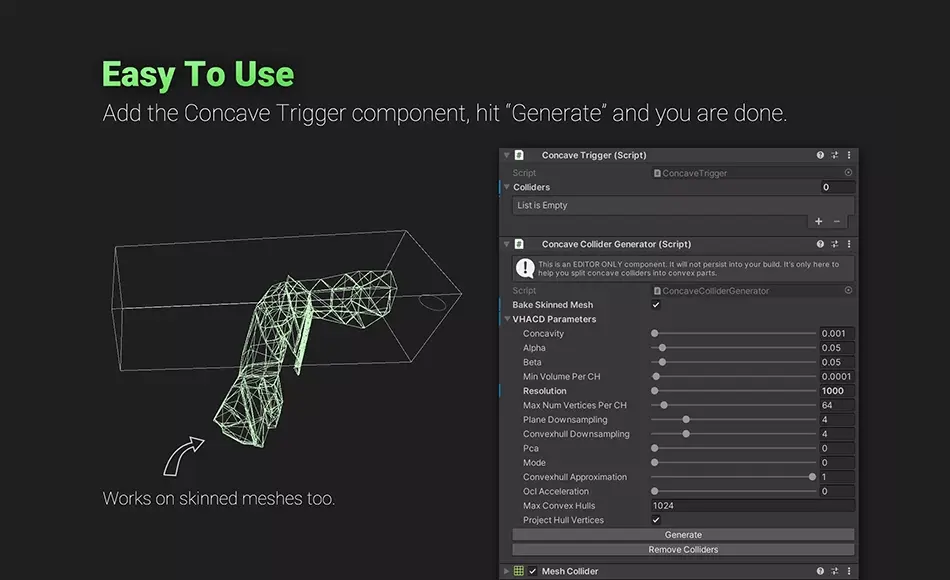Toggle the Mesh Collider enabled checkbox
Viewport: 950px width, 580px height.
tap(532, 571)
